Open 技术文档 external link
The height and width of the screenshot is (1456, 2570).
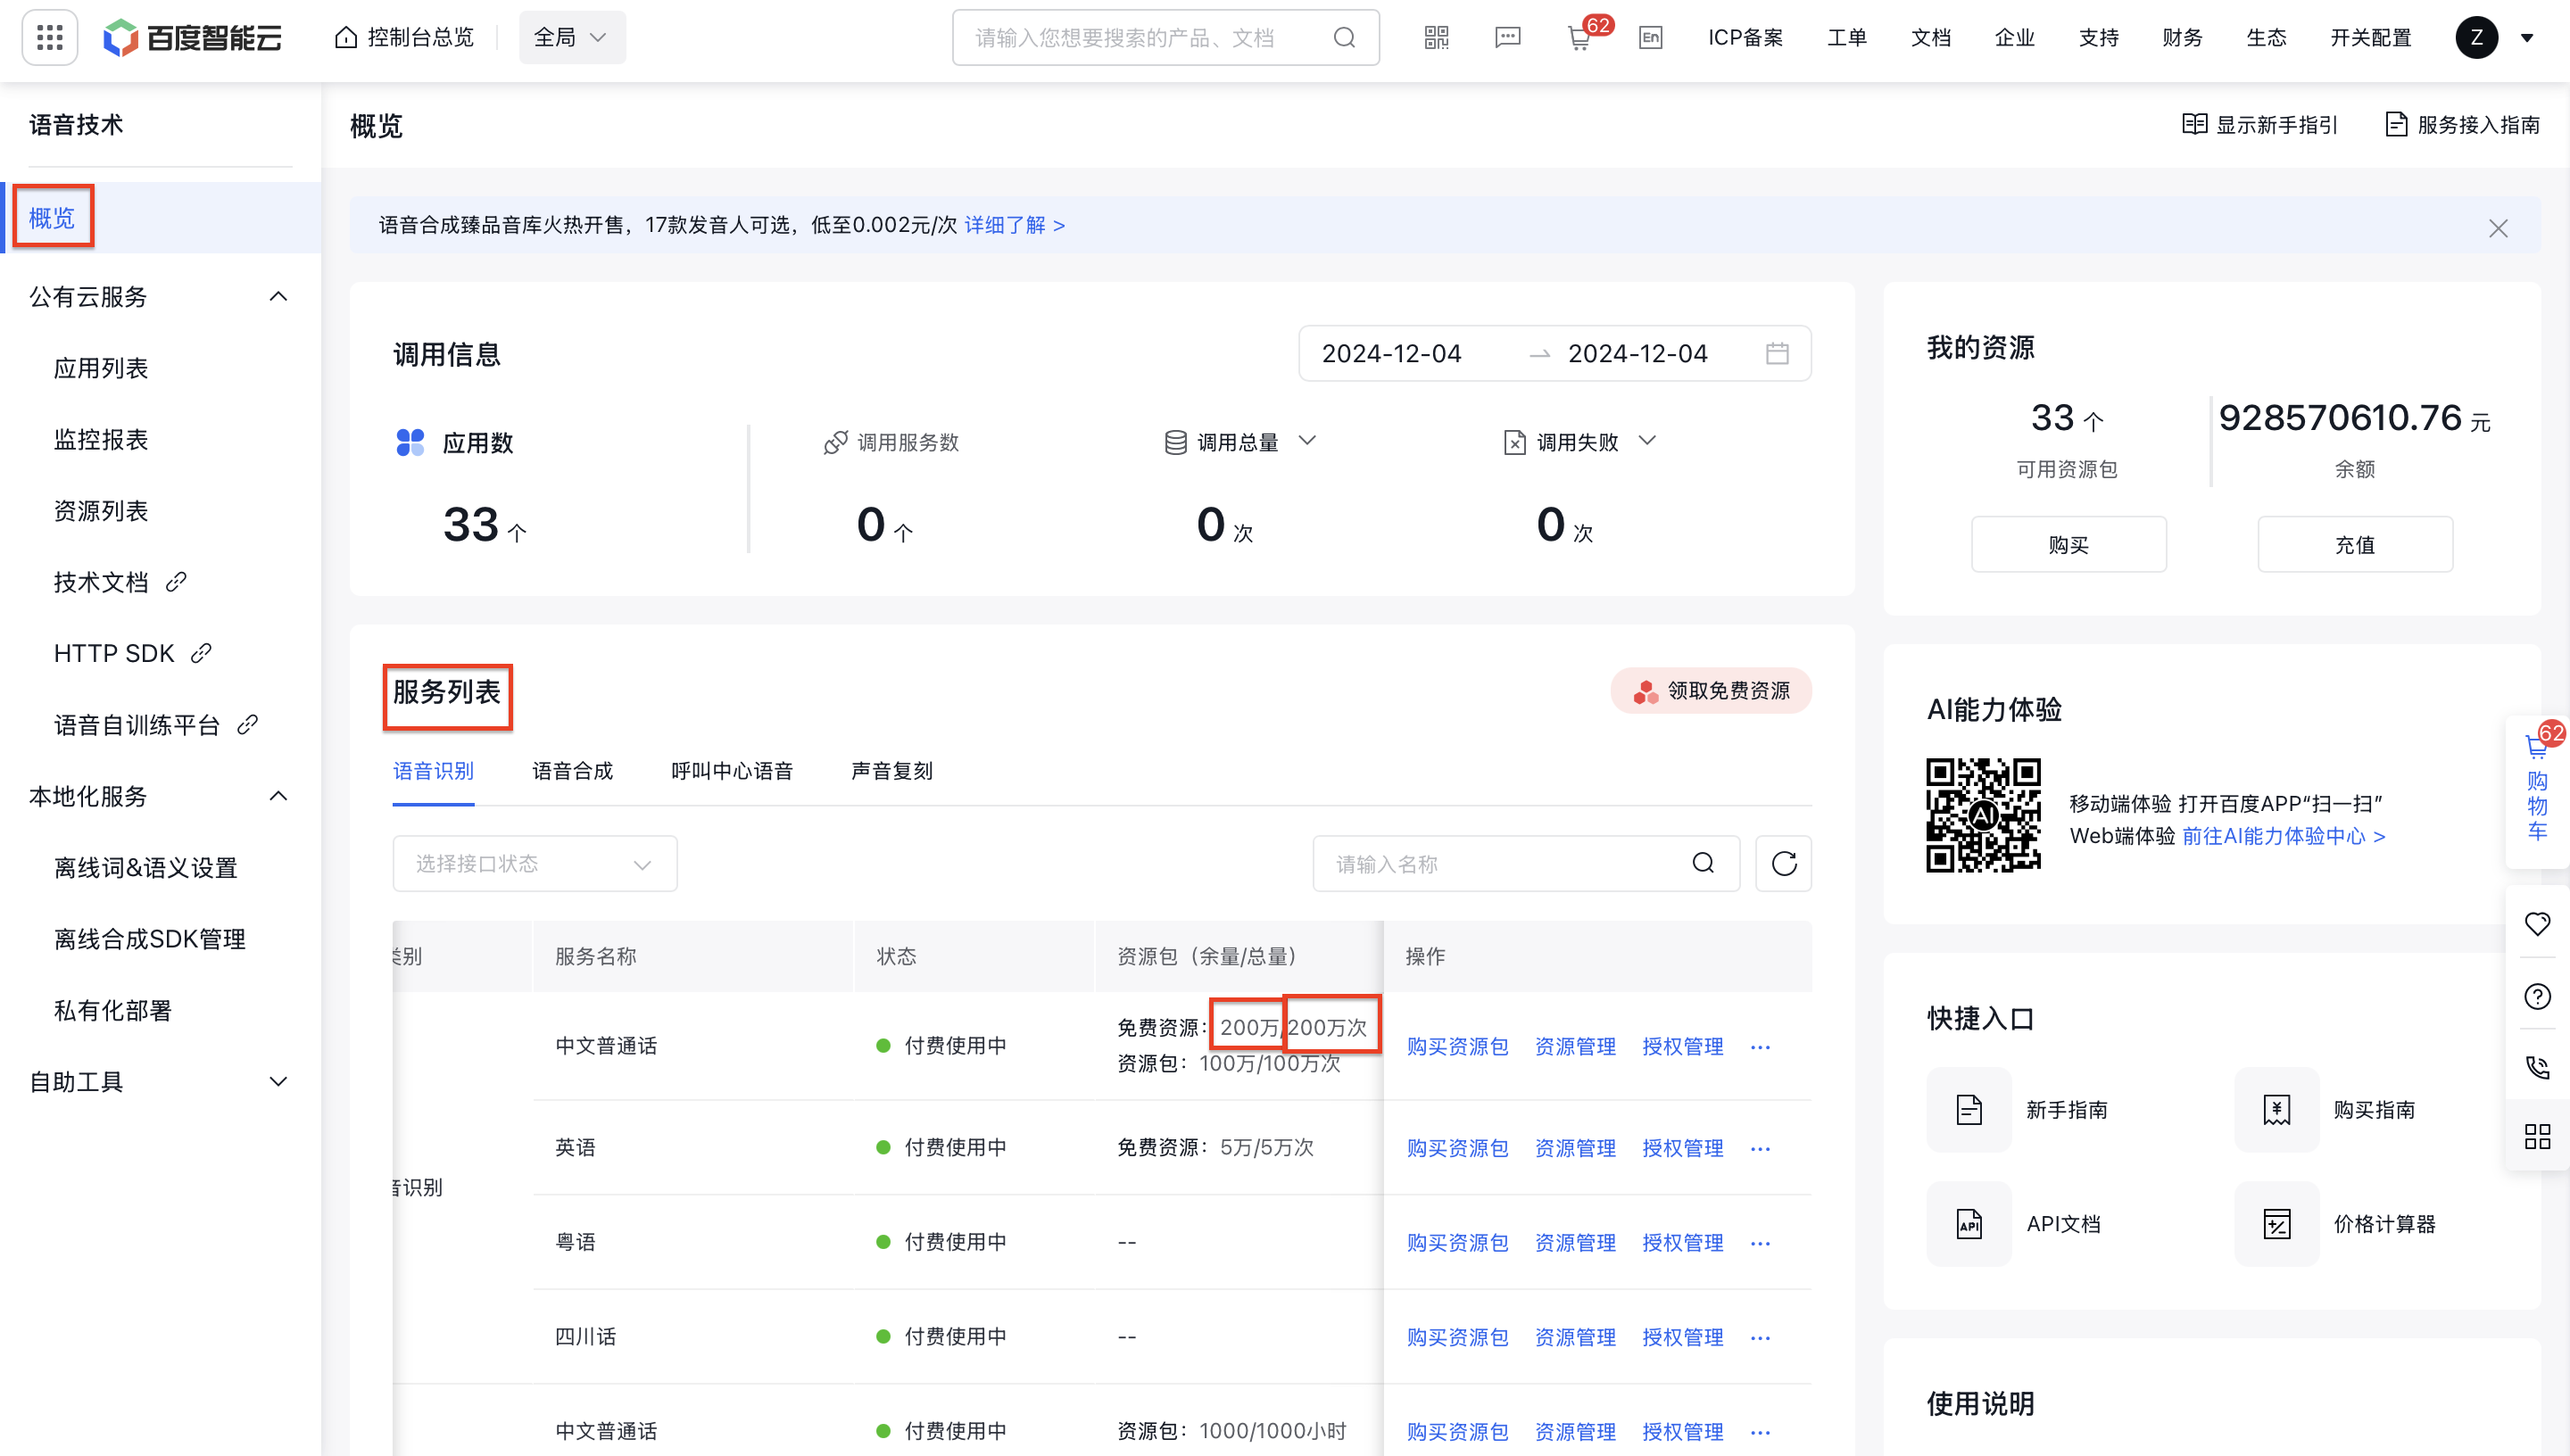click(x=120, y=582)
